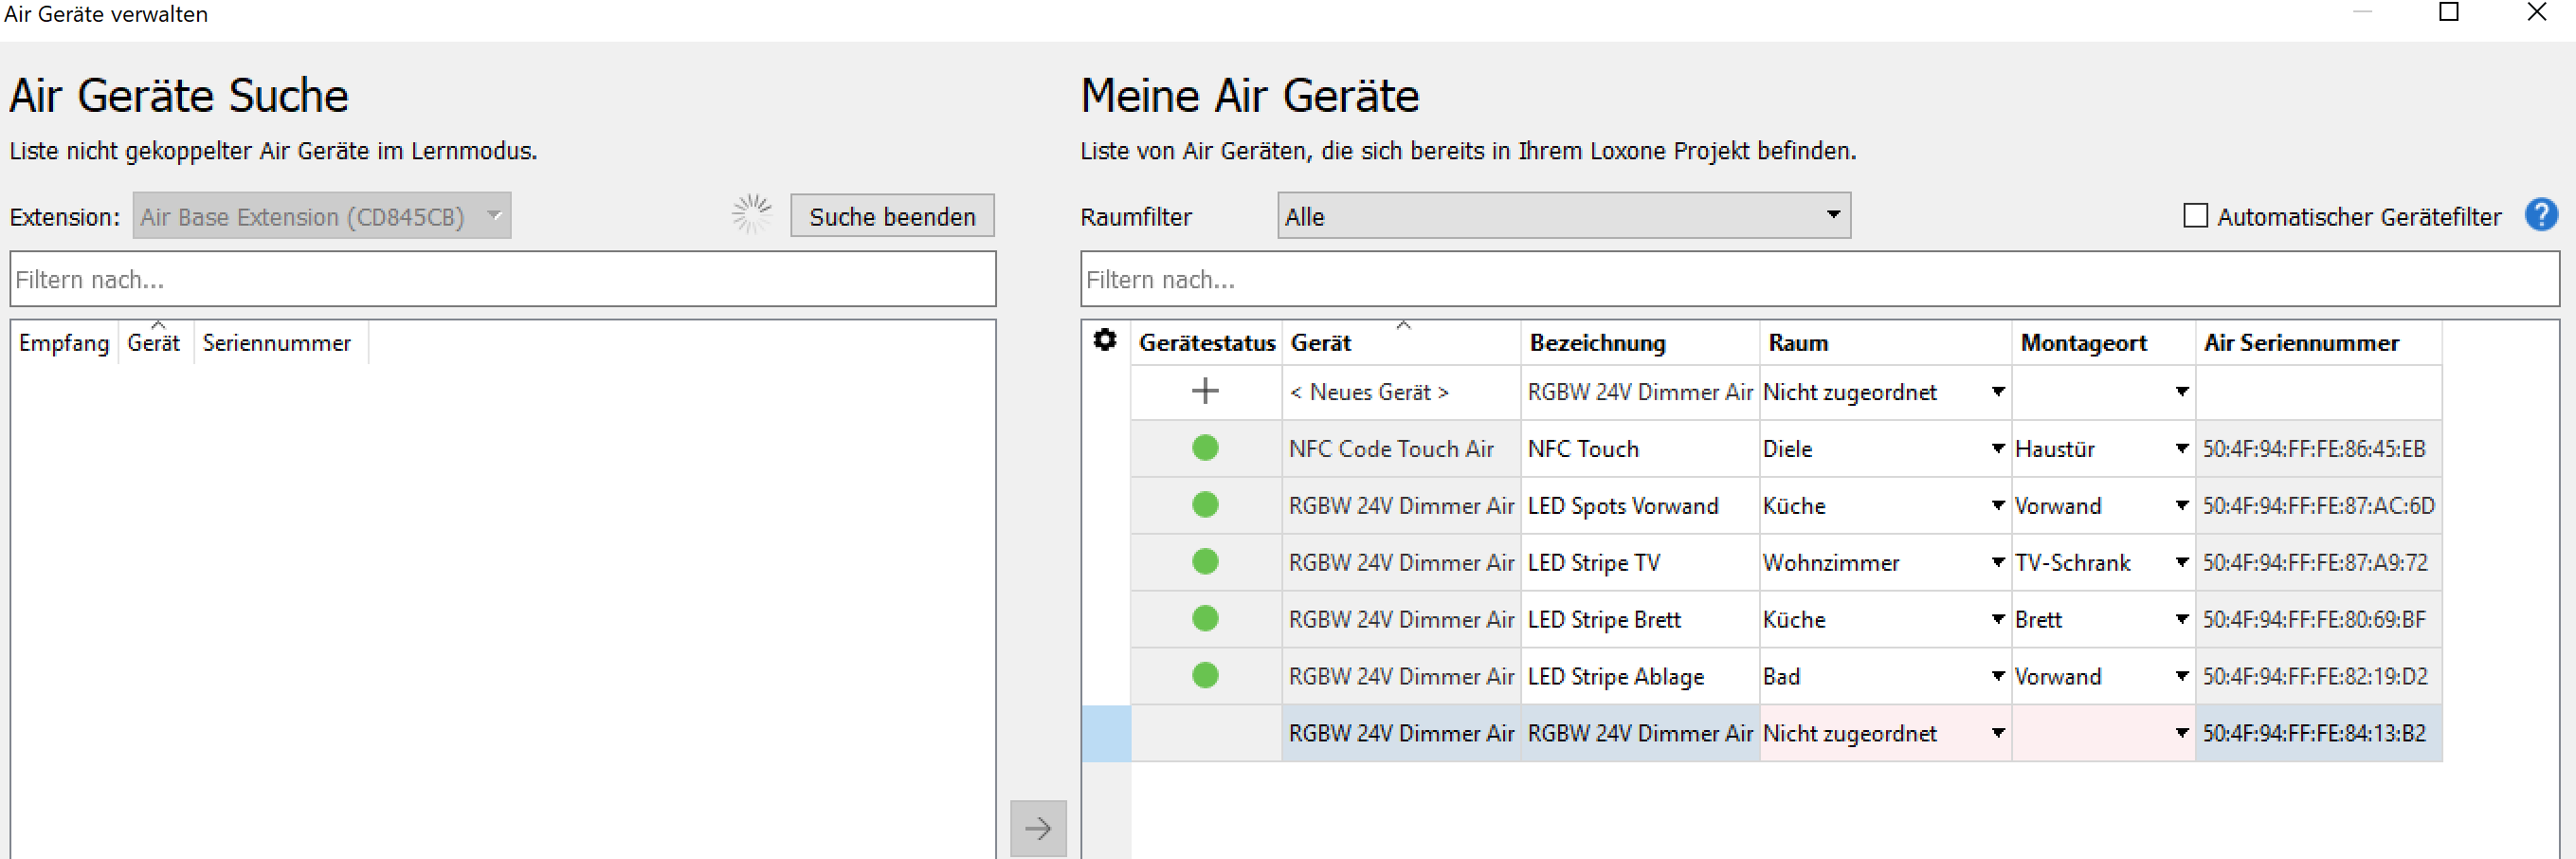The width and height of the screenshot is (2576, 859).
Task: Select LED Stripe Brett cell
Action: (x=1640, y=620)
